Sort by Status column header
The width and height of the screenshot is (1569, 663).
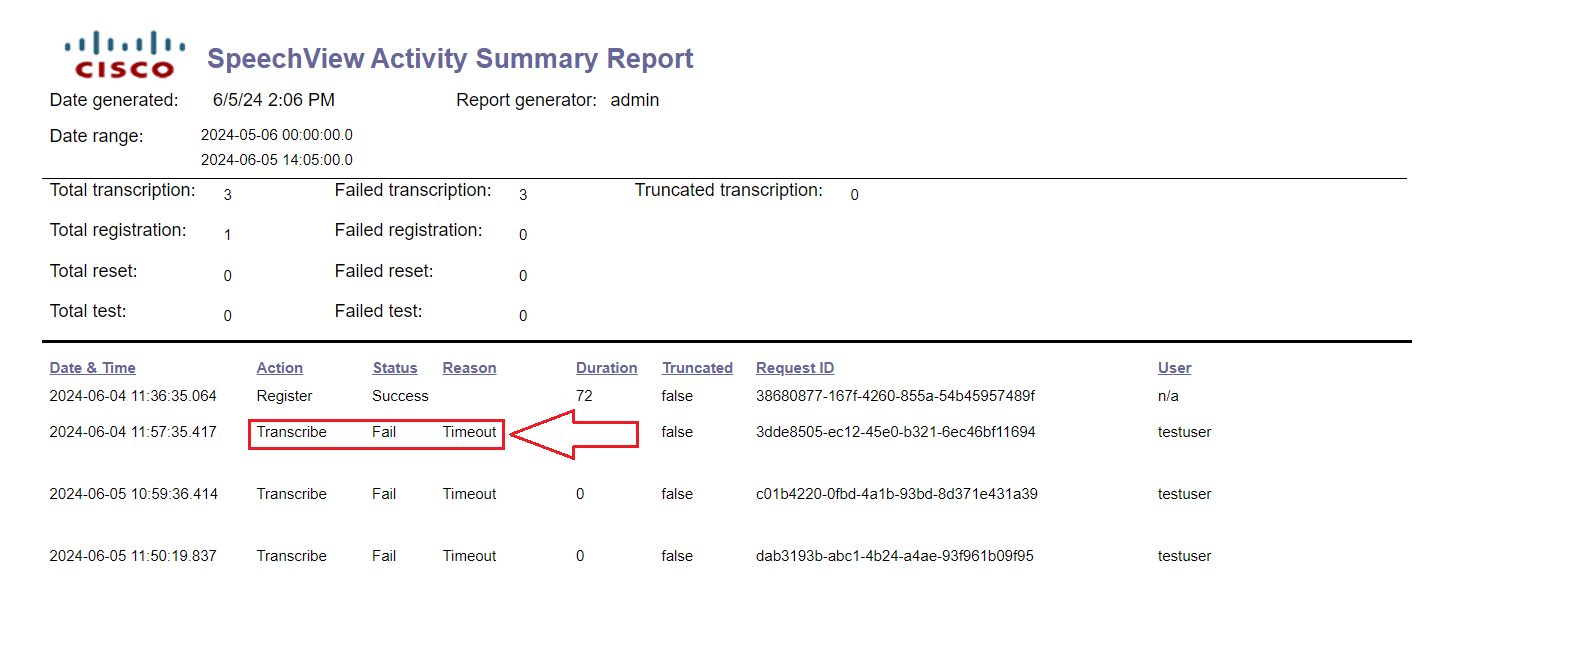point(395,368)
